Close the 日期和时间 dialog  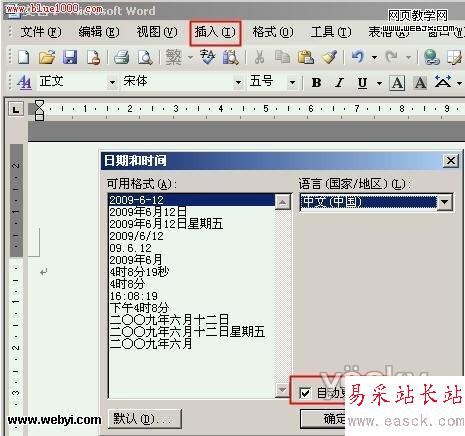point(451,161)
